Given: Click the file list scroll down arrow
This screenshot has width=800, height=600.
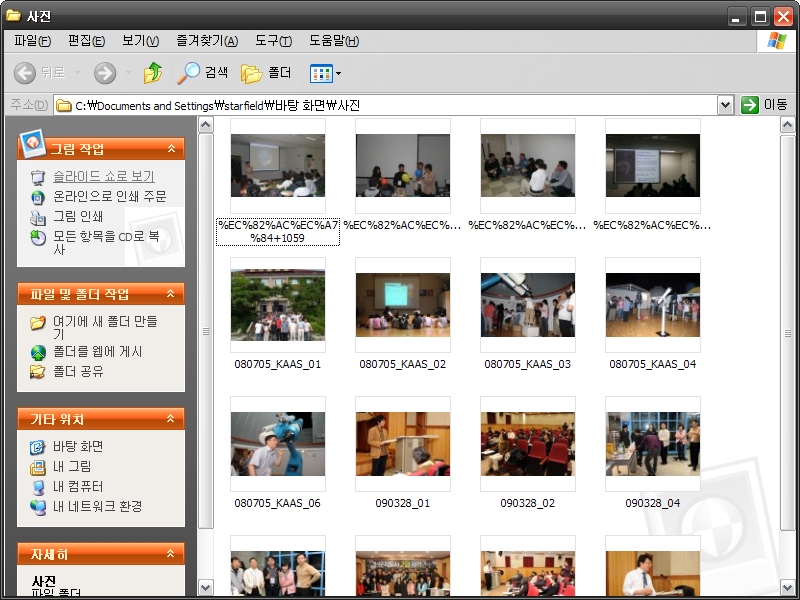Looking at the screenshot, I should coord(787,587).
